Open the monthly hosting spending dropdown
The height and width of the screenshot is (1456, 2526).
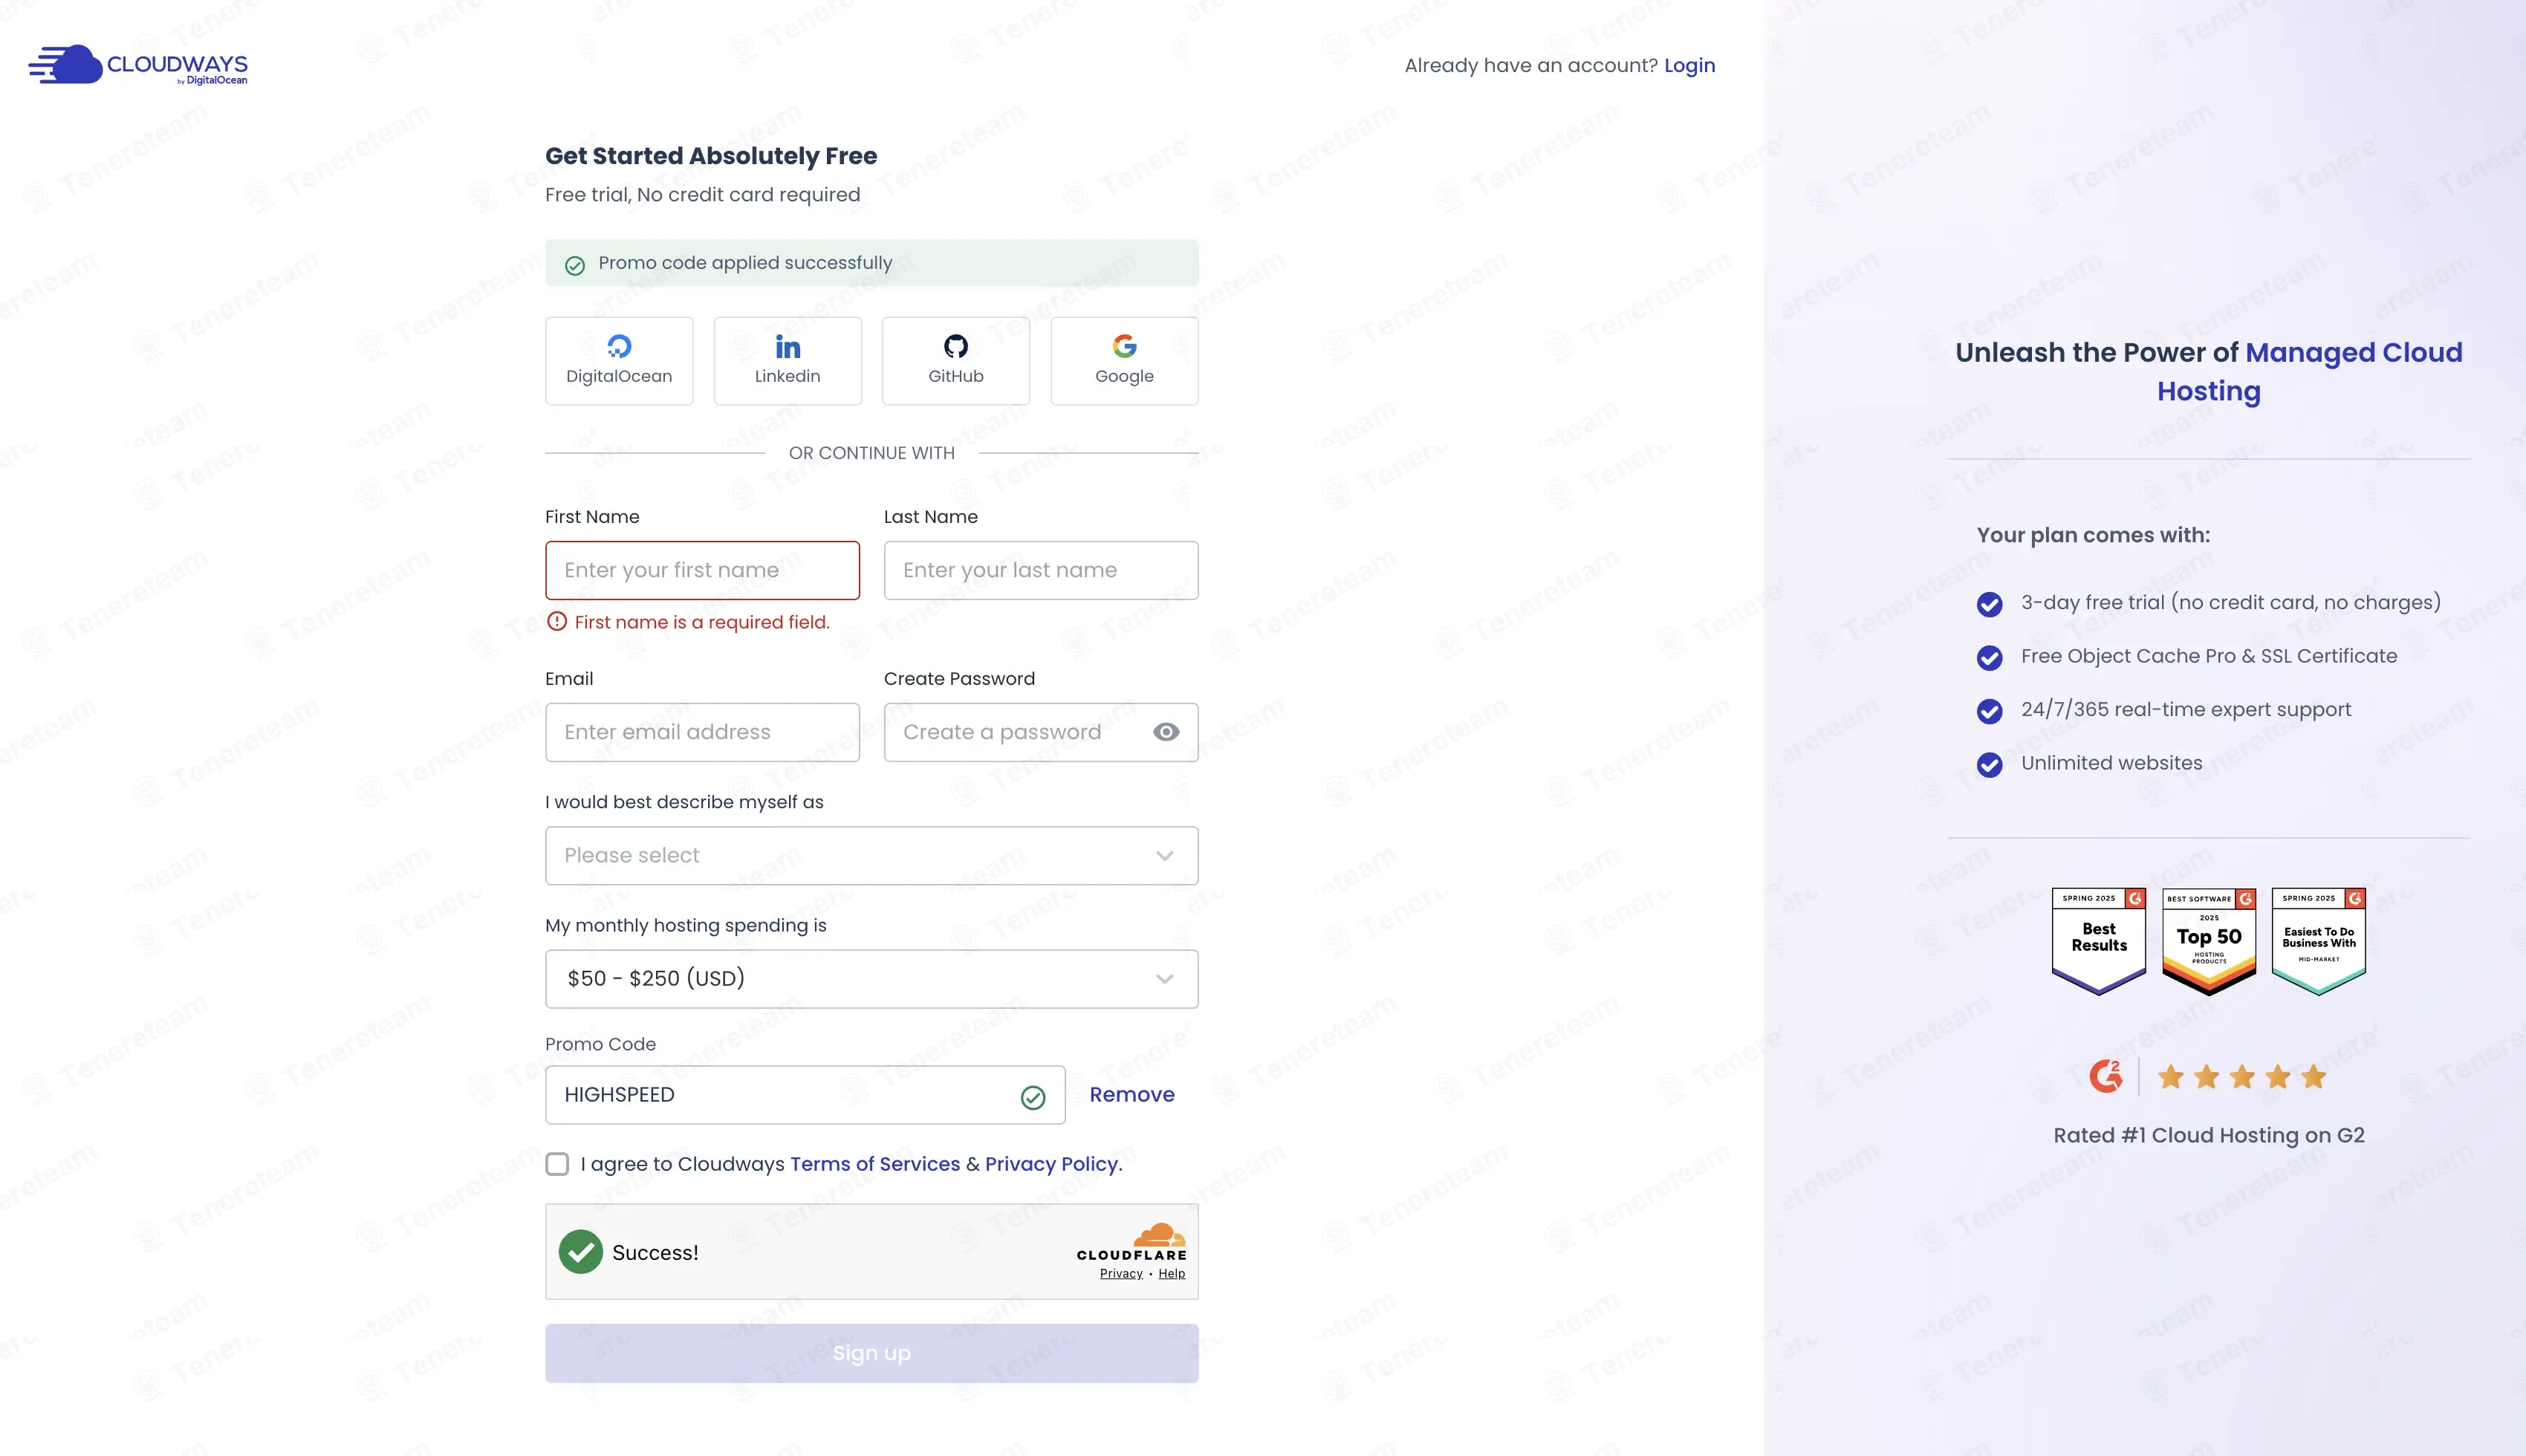tap(872, 979)
